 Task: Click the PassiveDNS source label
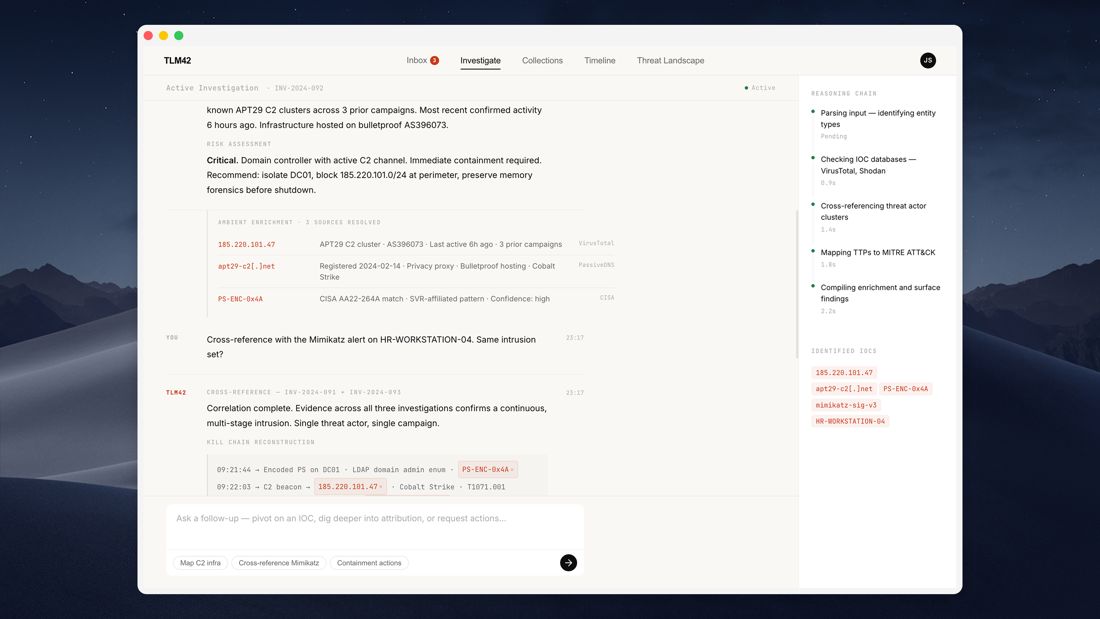click(x=596, y=265)
